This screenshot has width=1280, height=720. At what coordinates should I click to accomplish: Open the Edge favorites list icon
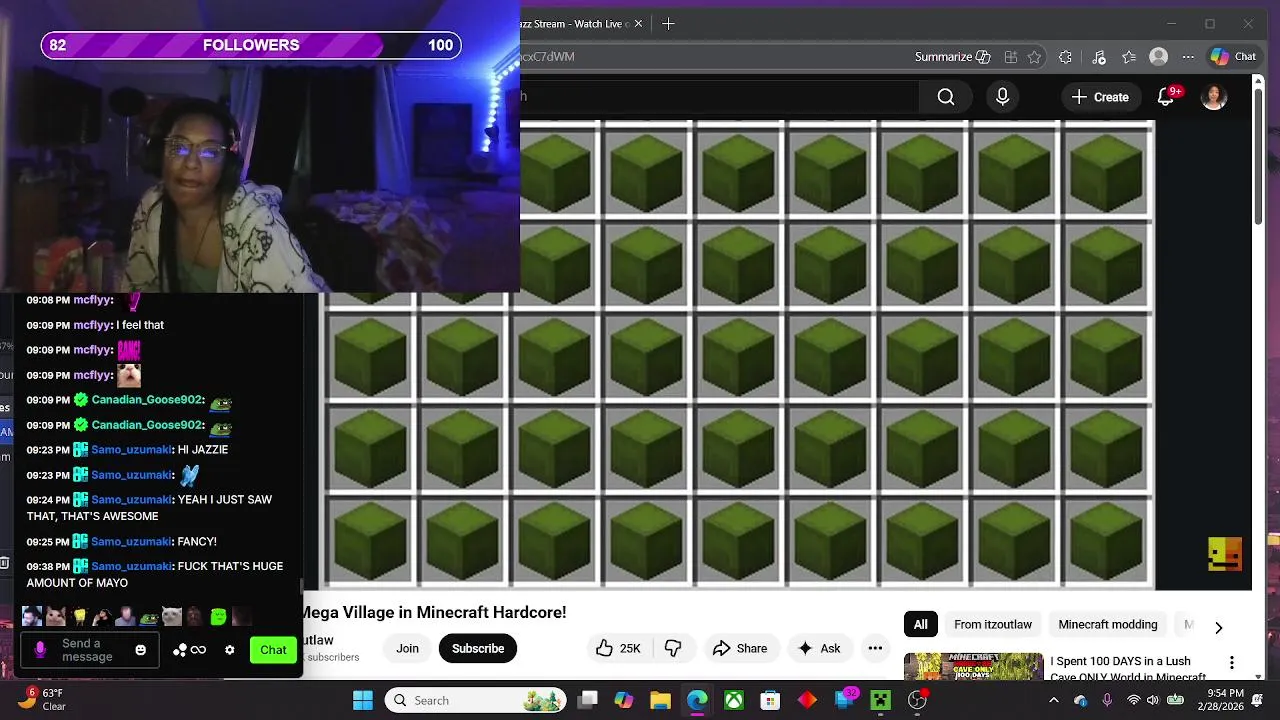pos(1129,57)
